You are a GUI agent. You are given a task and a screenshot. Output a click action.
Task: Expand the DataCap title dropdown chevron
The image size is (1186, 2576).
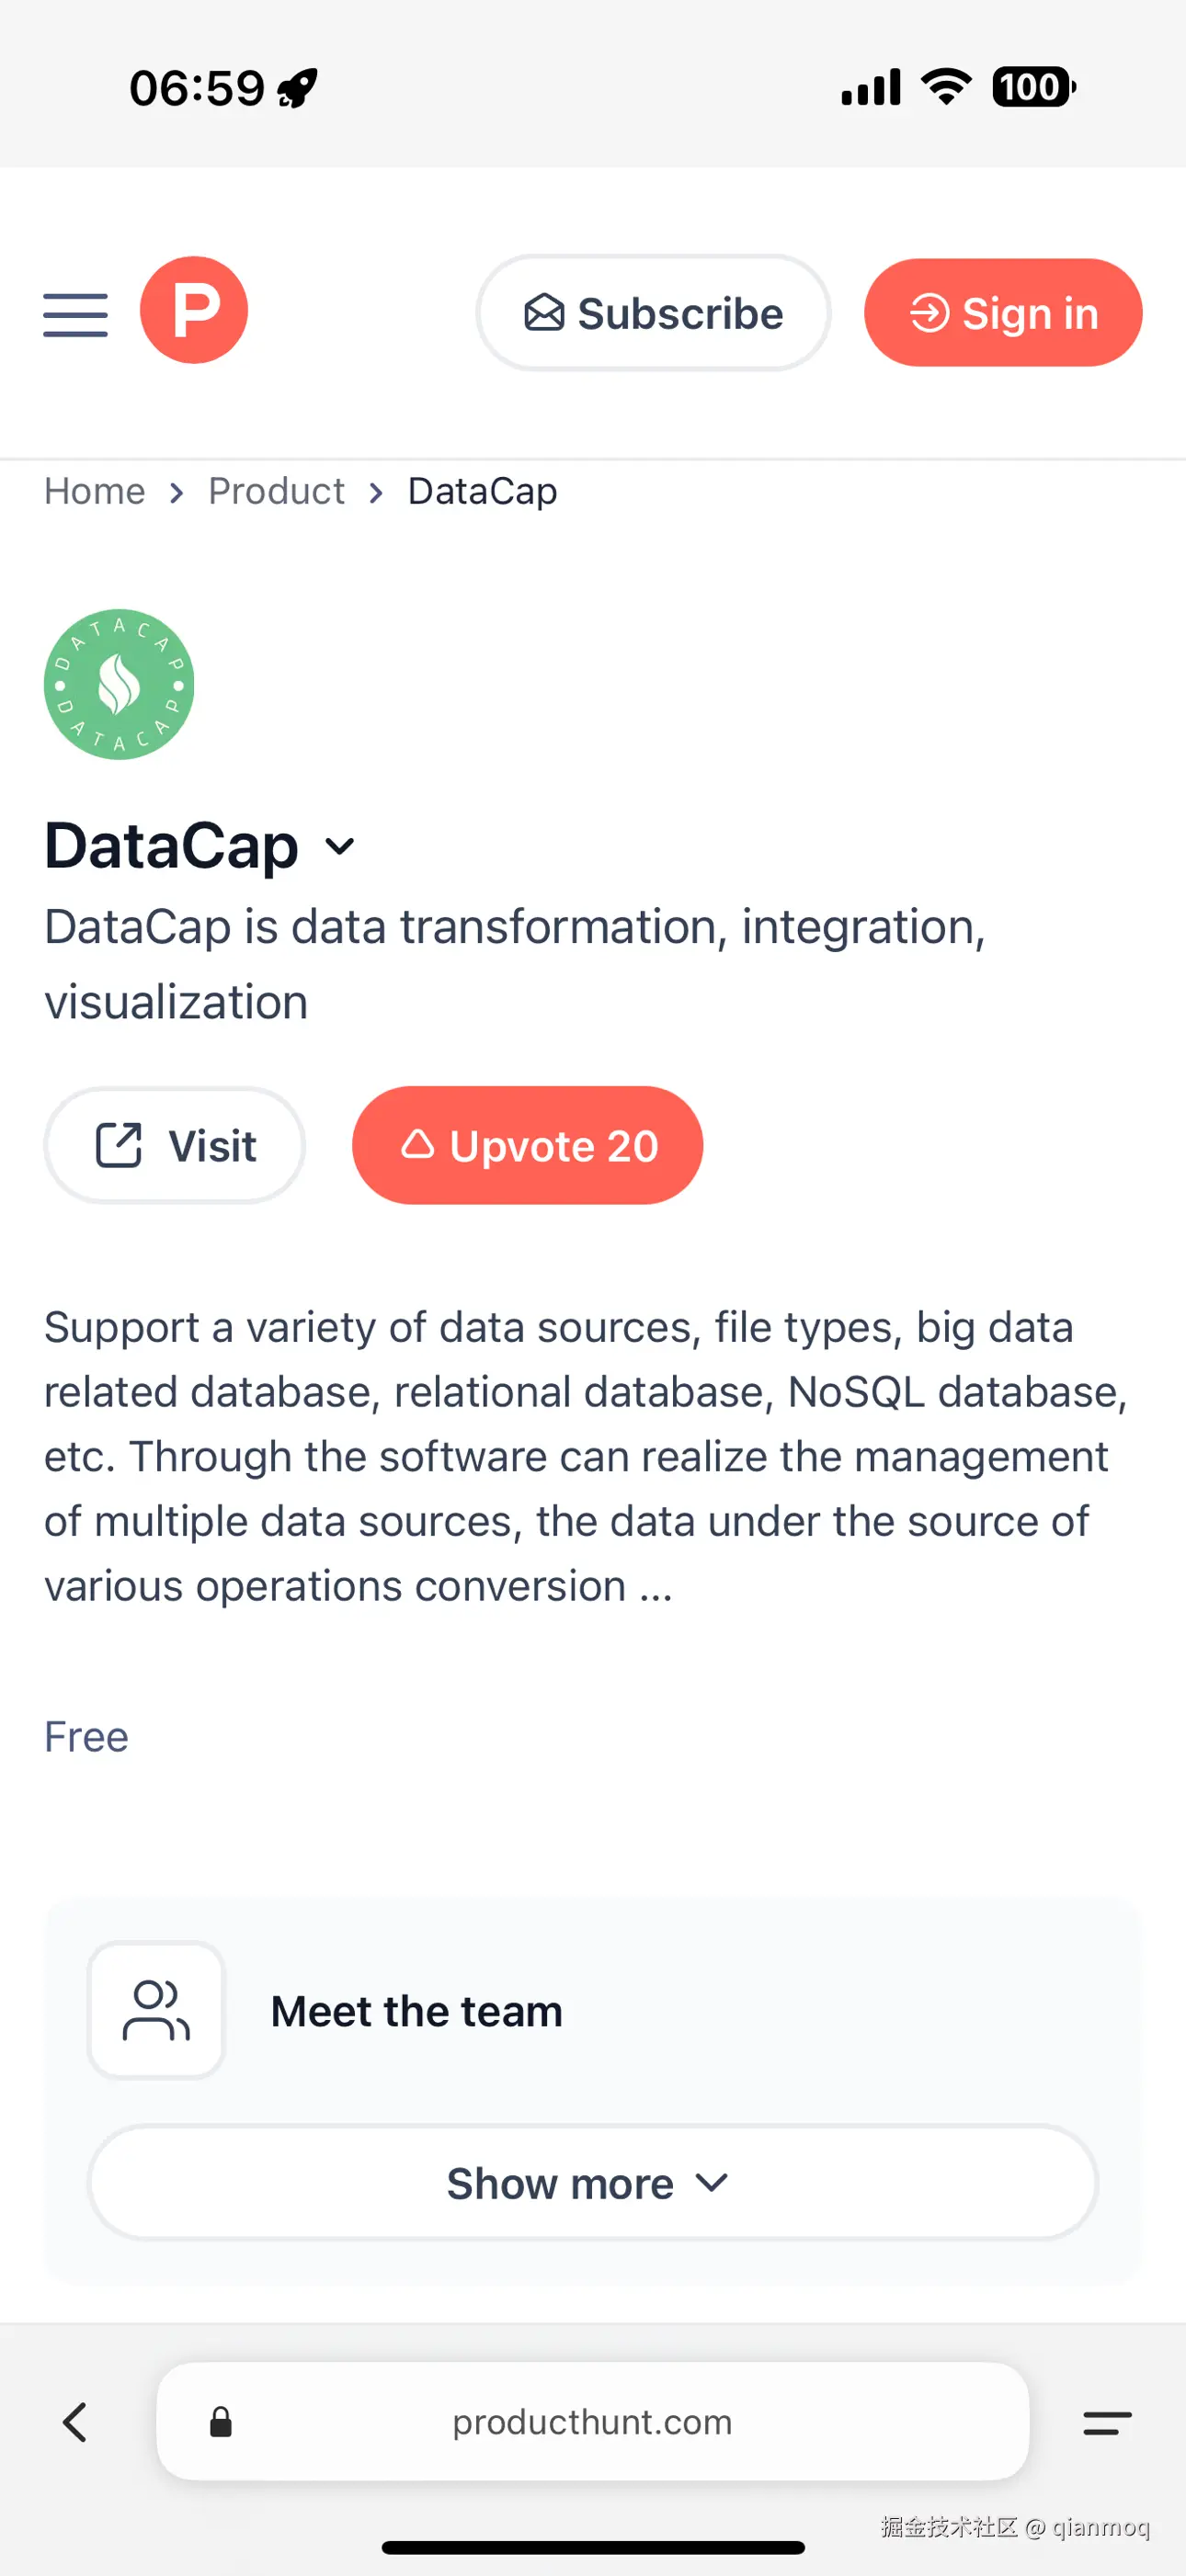340,847
